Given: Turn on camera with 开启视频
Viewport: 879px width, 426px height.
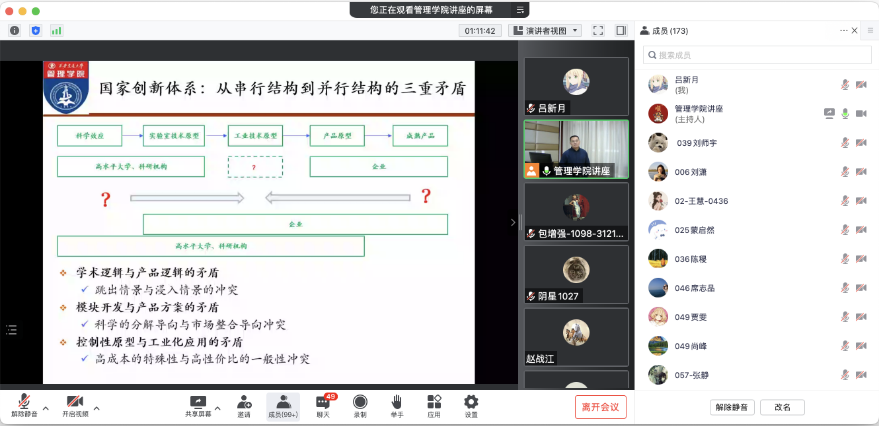Looking at the screenshot, I should tap(75, 404).
